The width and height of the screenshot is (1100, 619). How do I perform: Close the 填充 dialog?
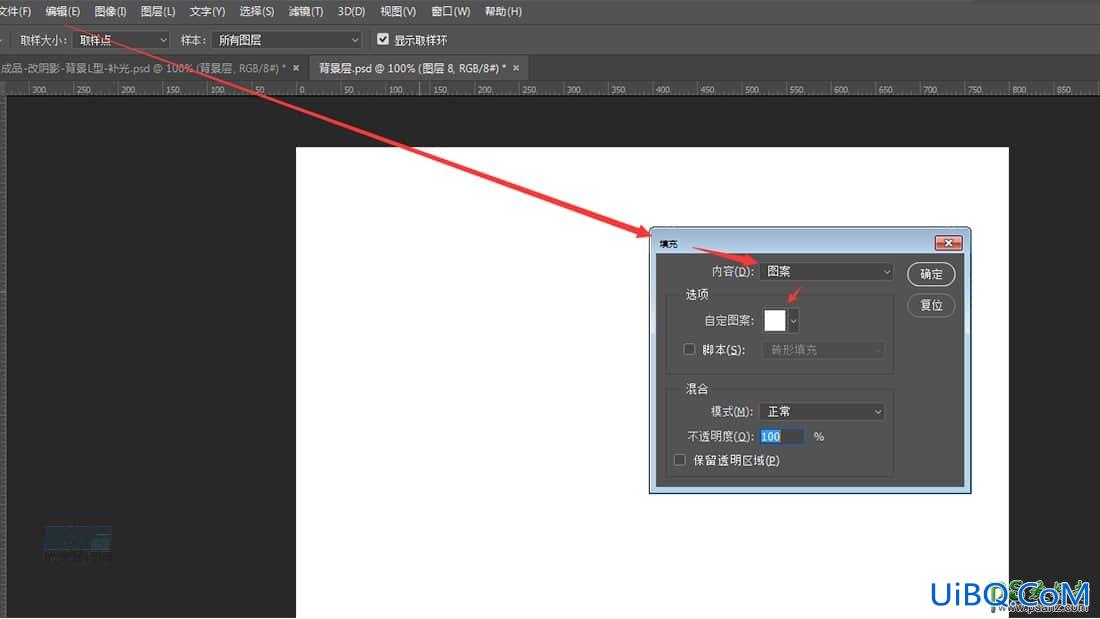tap(948, 243)
